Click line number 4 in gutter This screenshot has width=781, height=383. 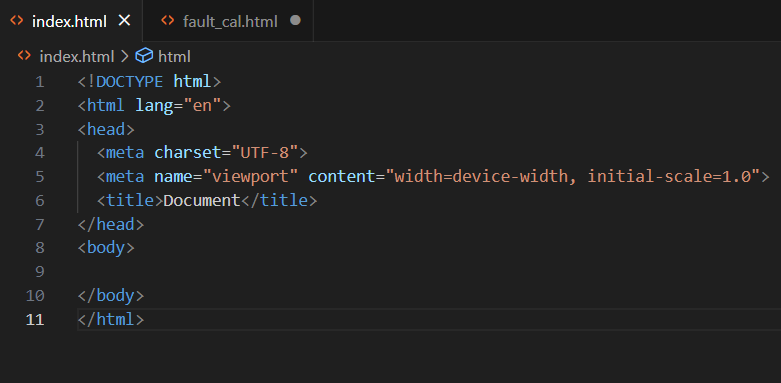(x=39, y=153)
